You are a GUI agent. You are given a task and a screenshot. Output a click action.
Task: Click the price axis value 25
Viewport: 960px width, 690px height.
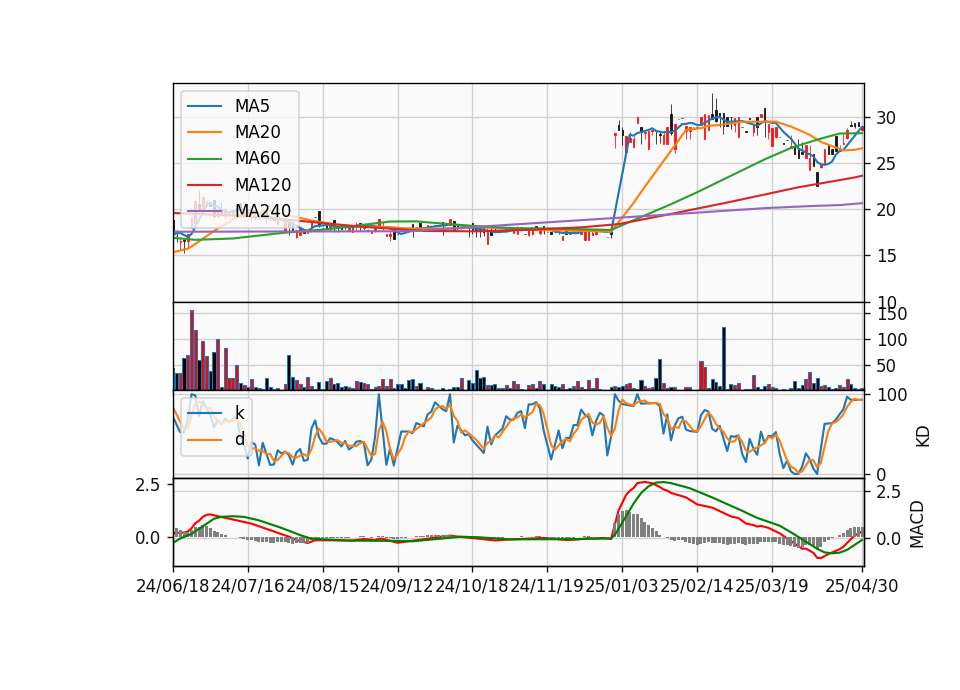pyautogui.click(x=886, y=164)
